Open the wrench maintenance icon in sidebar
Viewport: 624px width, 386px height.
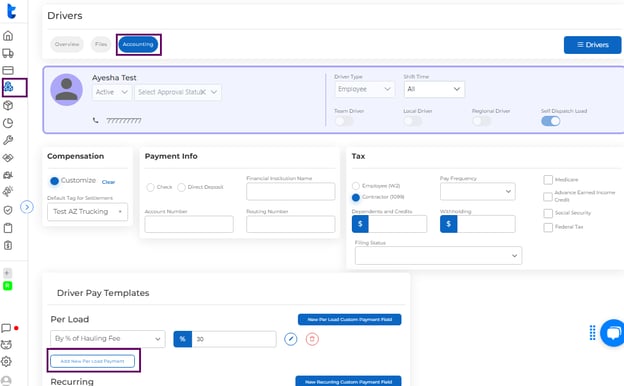coord(8,140)
